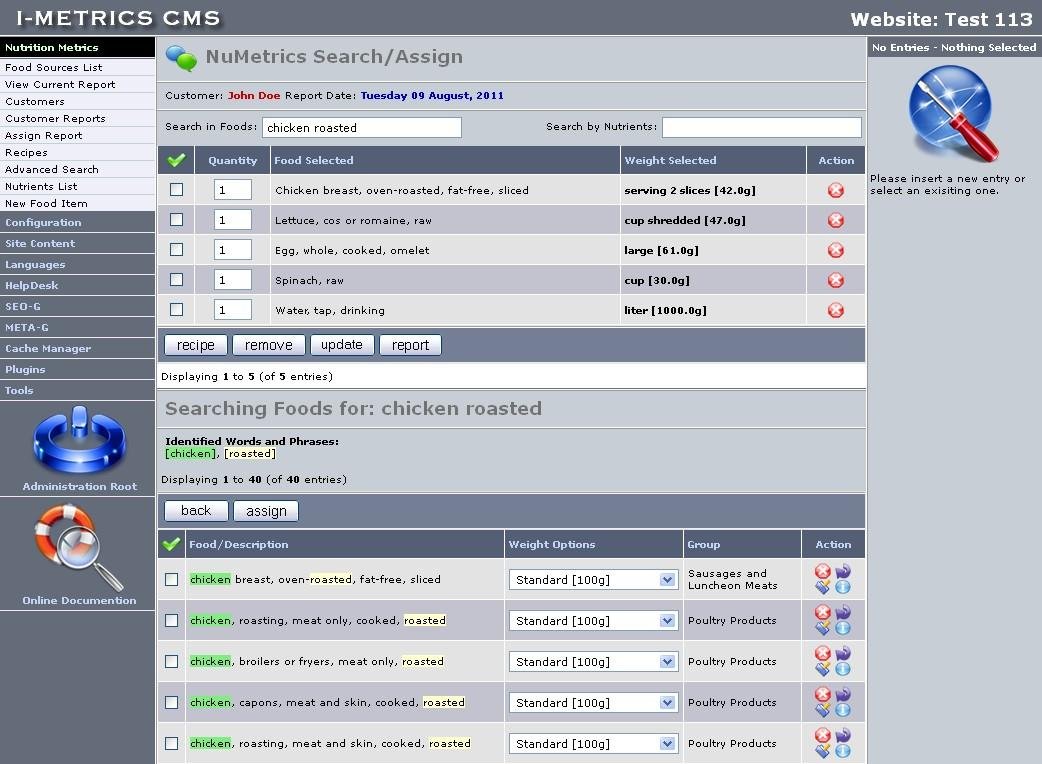
Task: Click the "report" button
Action: (410, 344)
